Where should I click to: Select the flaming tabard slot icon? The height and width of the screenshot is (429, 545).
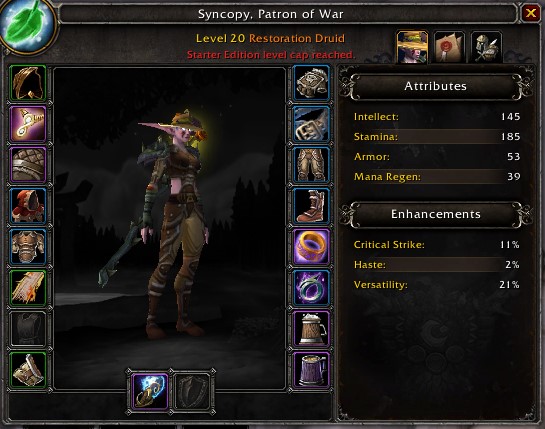click(x=28, y=288)
